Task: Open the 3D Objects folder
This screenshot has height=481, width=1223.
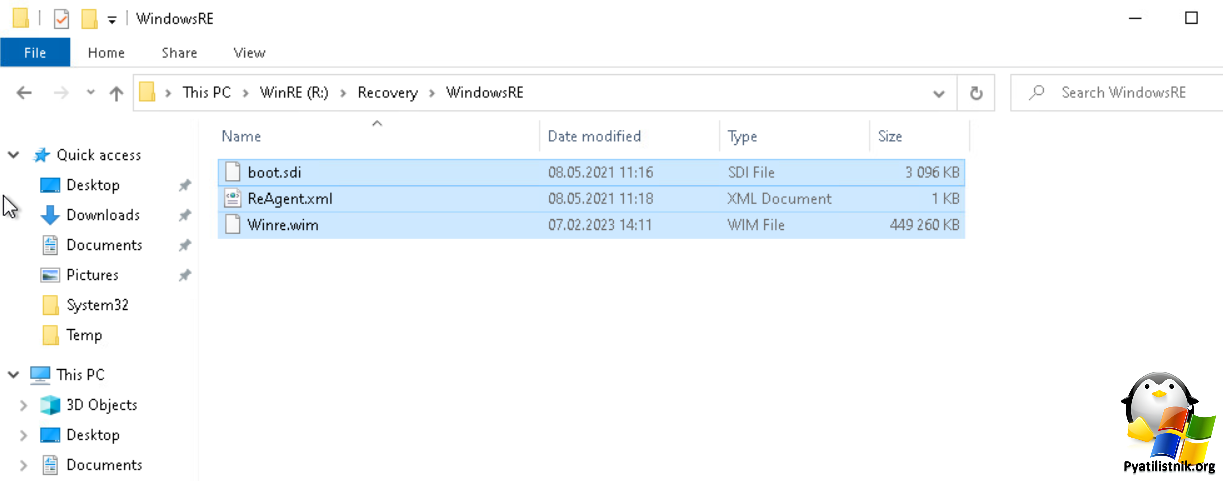Action: tap(101, 405)
